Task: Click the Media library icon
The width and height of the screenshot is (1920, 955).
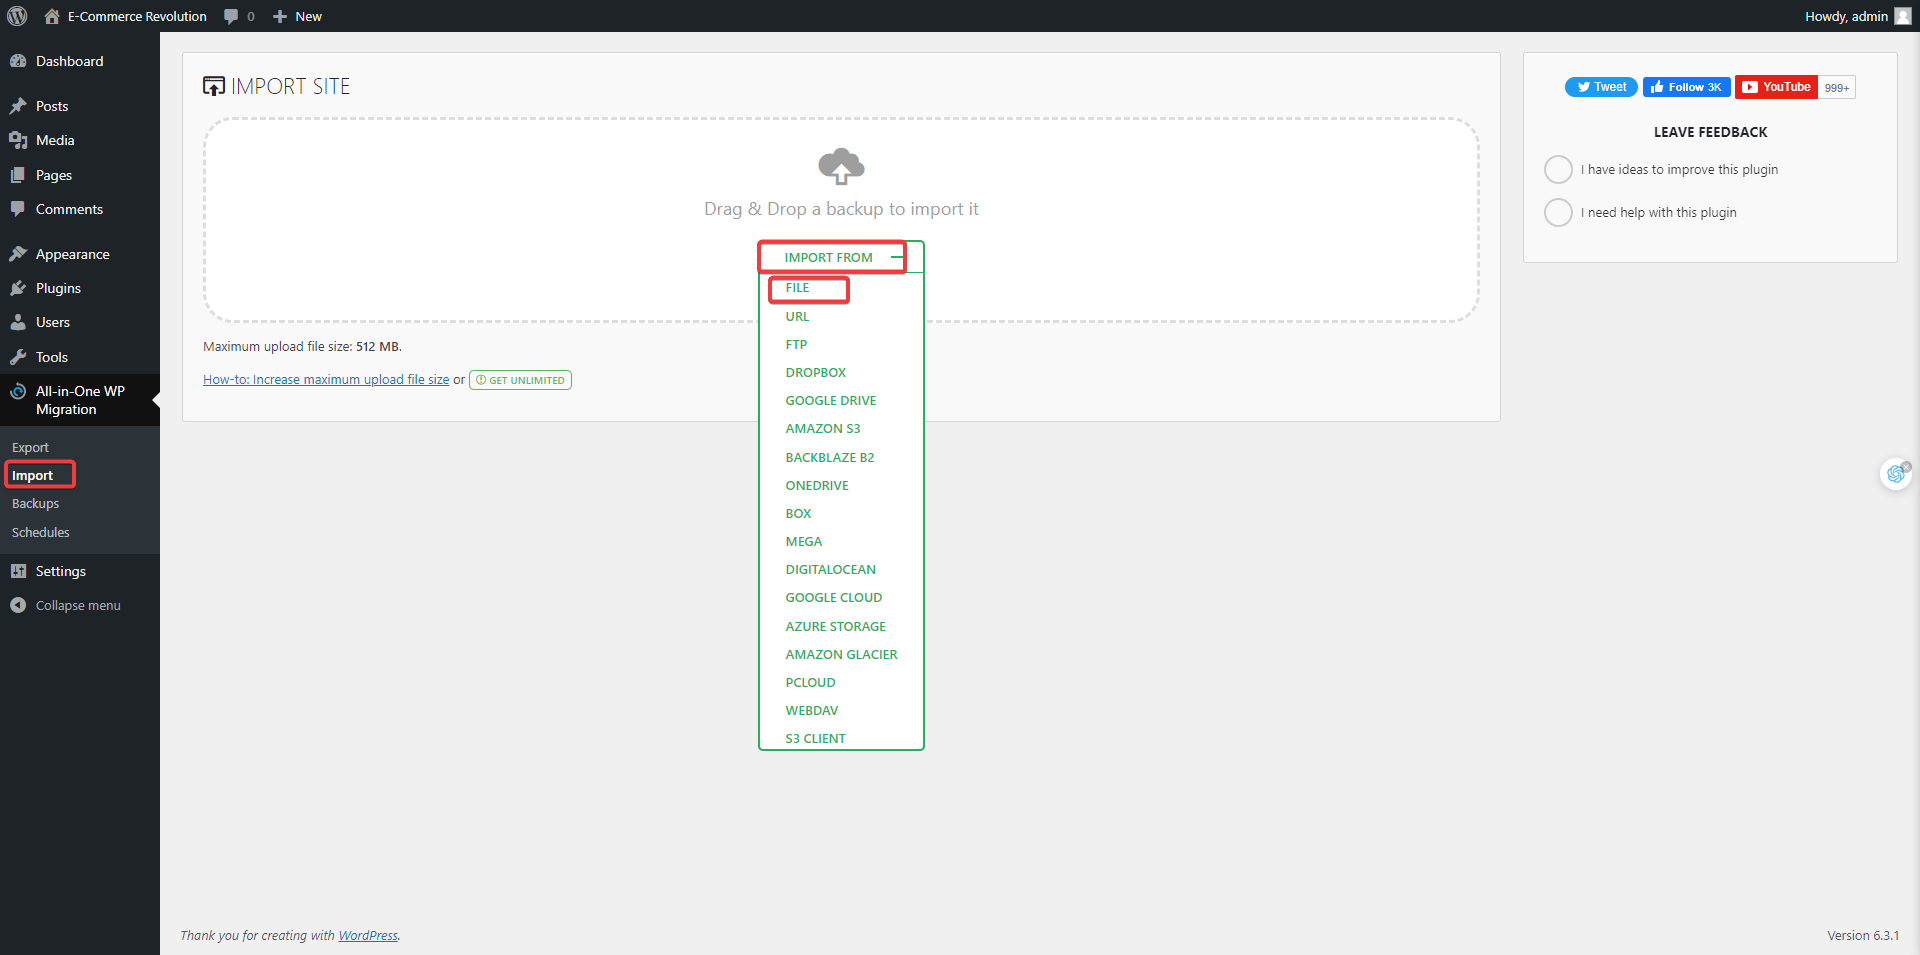Action: click(x=18, y=140)
